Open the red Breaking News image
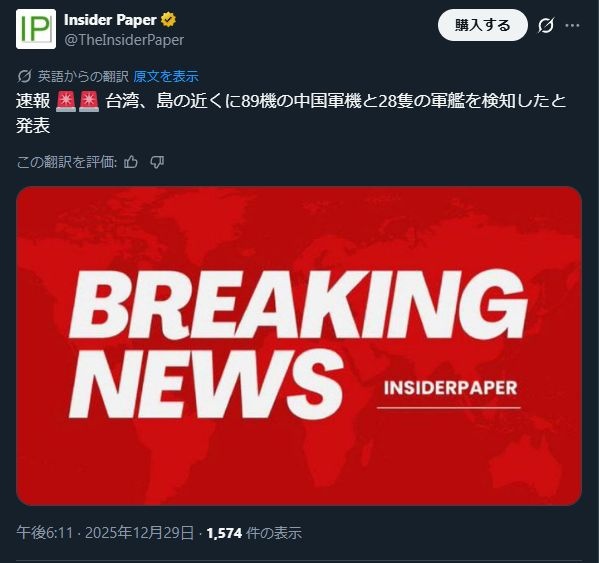The width and height of the screenshot is (599, 563). coord(299,346)
